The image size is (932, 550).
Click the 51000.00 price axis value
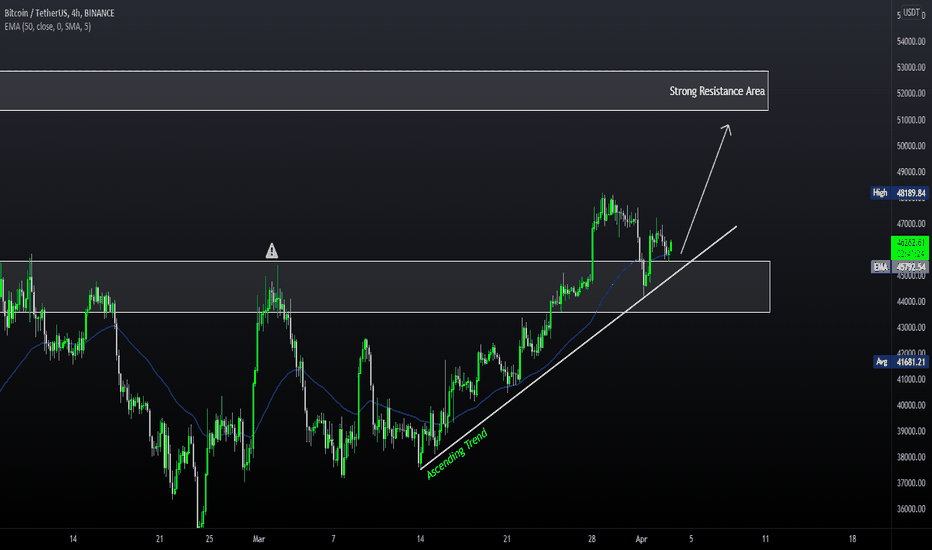point(911,120)
